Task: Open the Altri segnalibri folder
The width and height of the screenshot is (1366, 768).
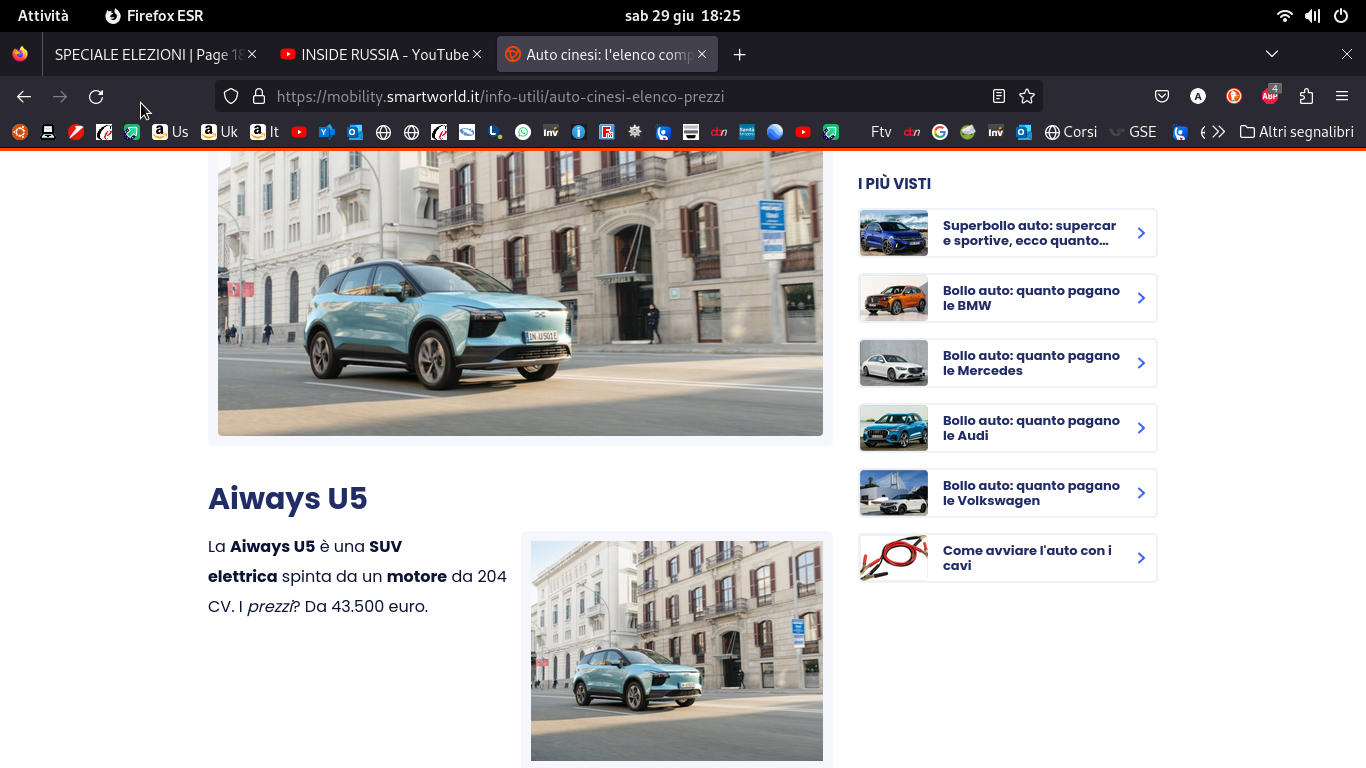Action: (x=1296, y=132)
